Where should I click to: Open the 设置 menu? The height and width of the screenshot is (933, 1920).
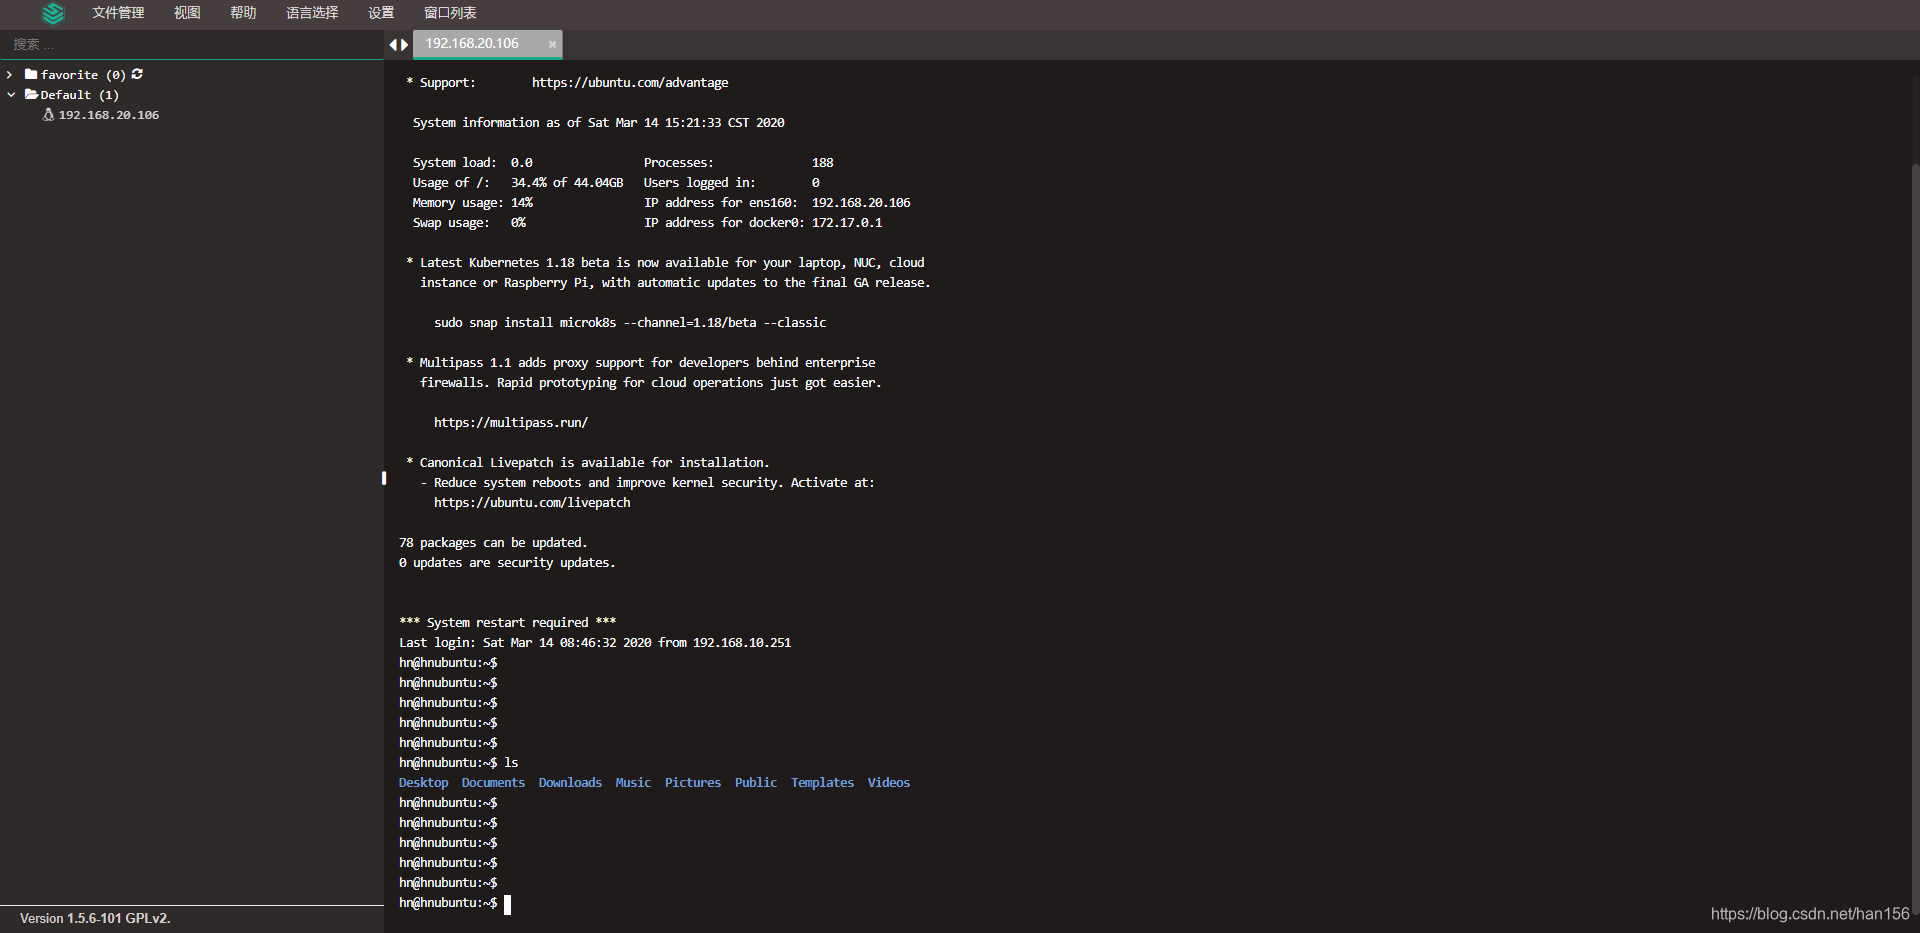[381, 13]
